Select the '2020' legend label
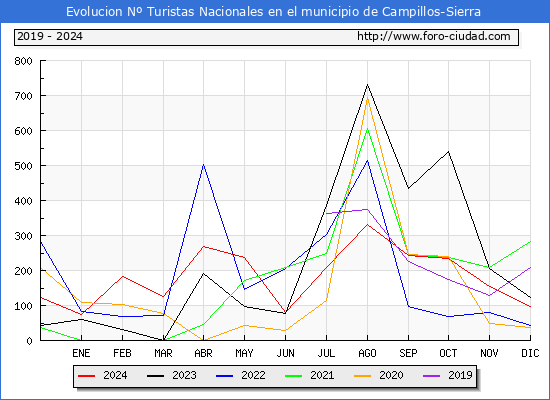Screen dimensions: 550x400 point(391,375)
